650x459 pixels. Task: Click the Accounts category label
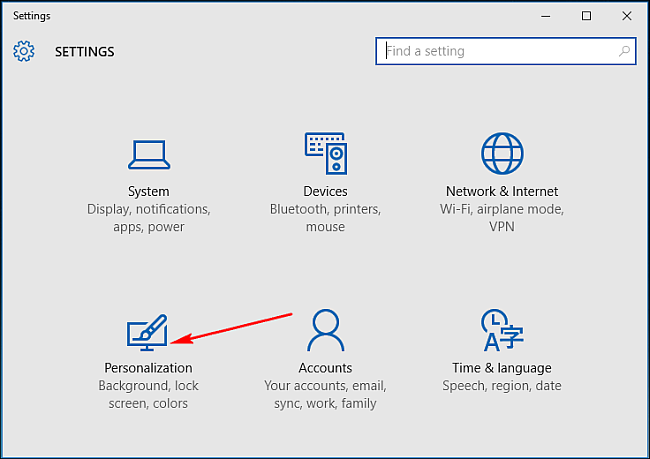[x=325, y=368]
